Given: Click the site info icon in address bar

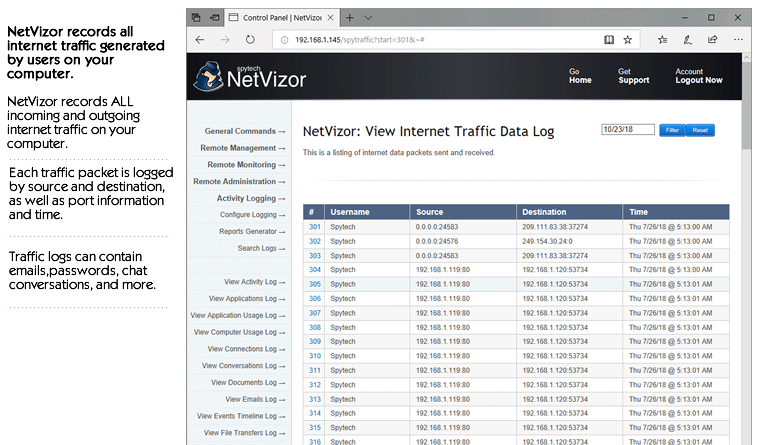Looking at the screenshot, I should 284,40.
